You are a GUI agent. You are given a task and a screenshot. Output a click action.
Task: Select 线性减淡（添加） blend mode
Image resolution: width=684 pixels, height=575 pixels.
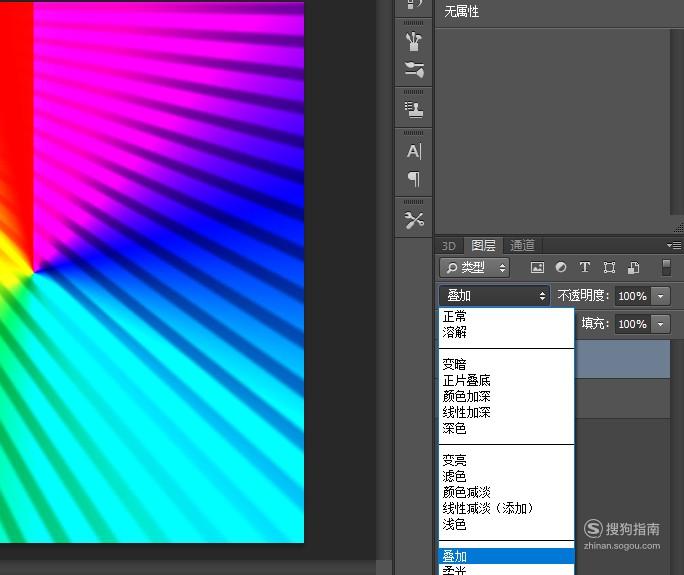[506, 508]
